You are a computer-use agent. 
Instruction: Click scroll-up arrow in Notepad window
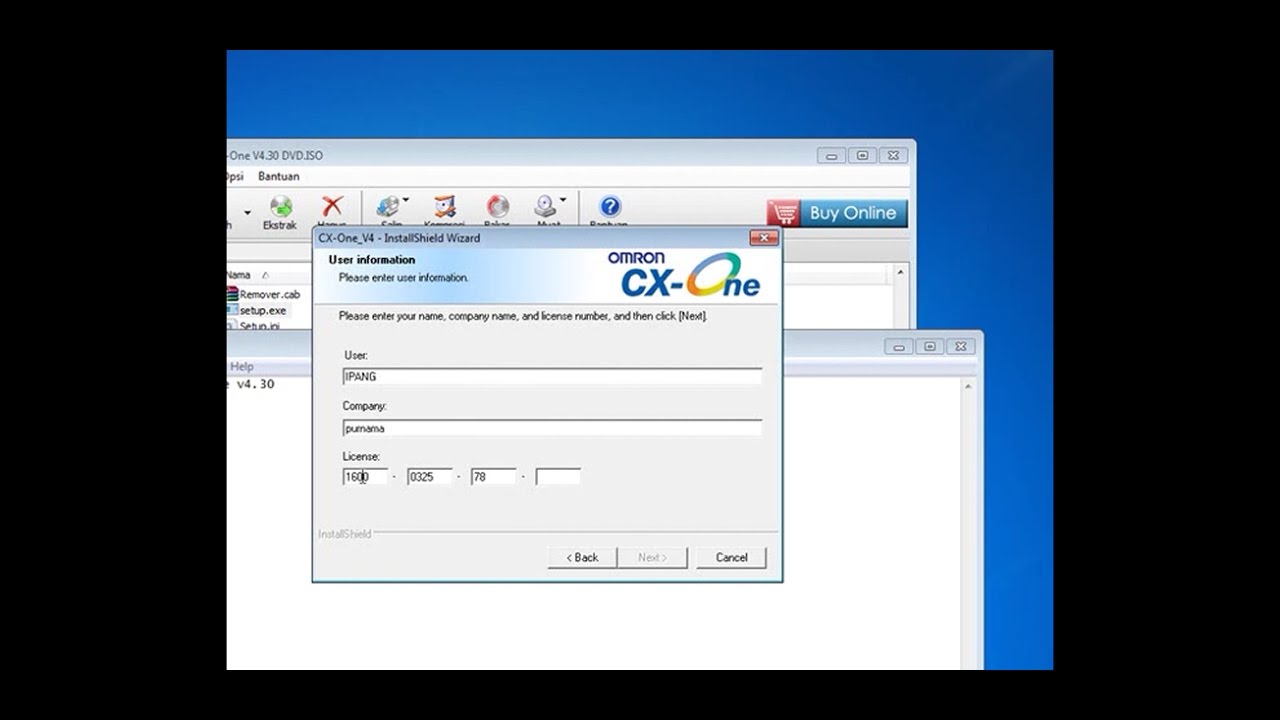click(969, 385)
